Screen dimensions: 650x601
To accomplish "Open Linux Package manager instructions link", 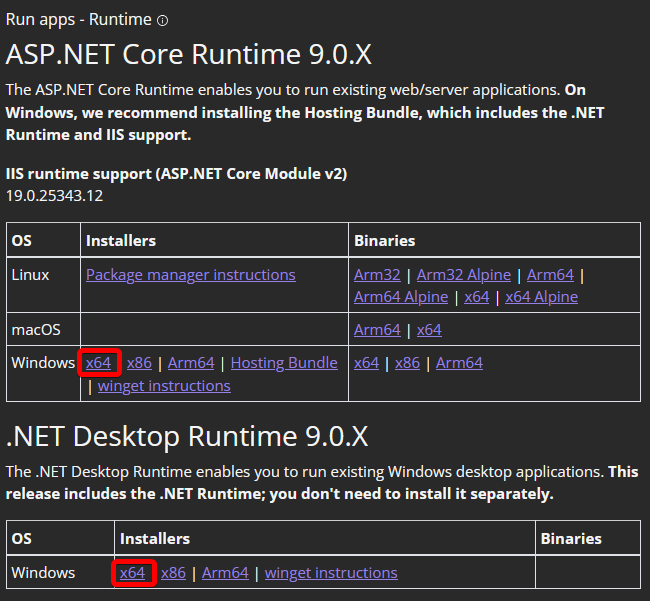I will (191, 275).
